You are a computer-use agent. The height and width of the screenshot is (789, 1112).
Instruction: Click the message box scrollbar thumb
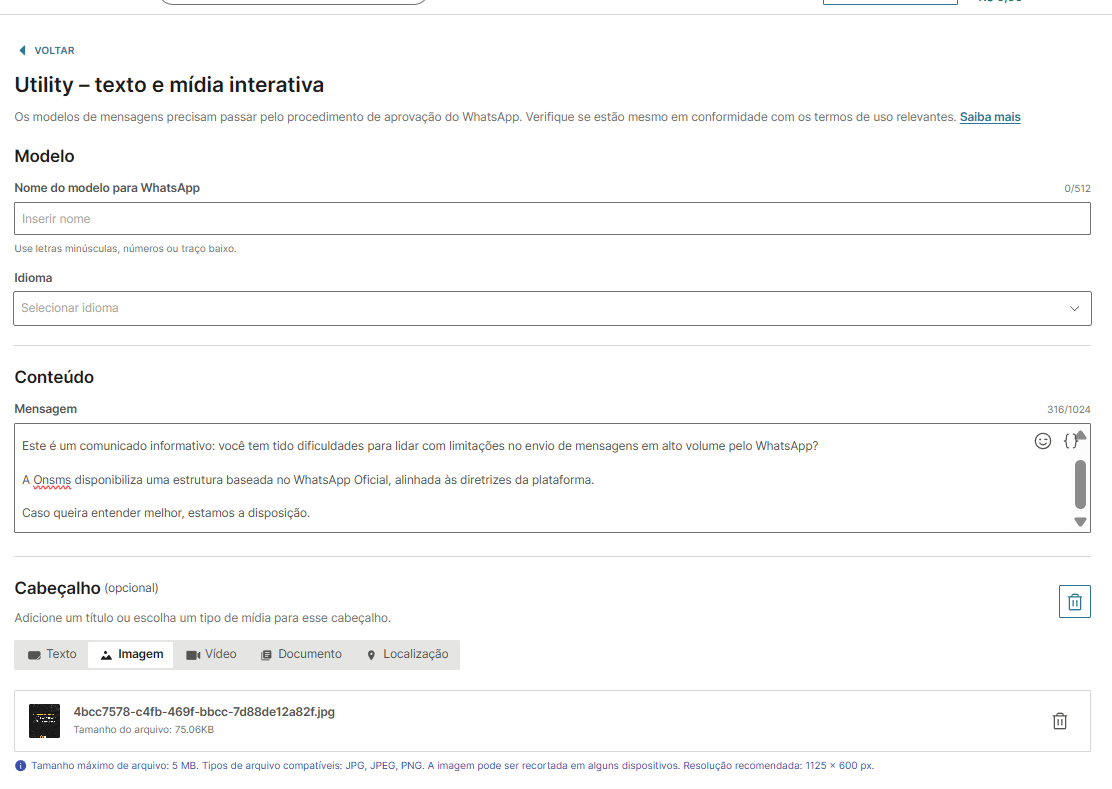[1080, 484]
